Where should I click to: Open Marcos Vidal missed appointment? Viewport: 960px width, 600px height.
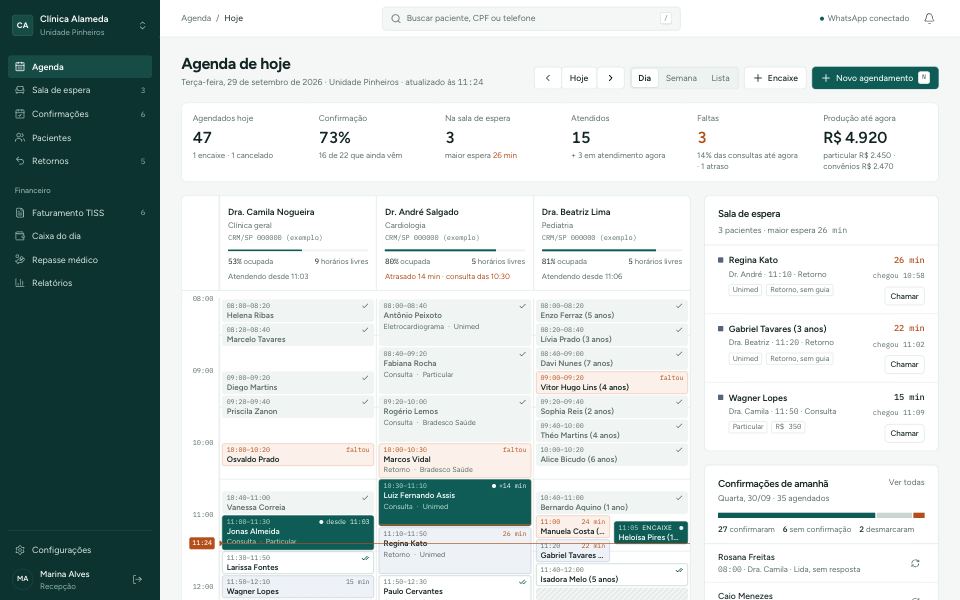point(455,460)
